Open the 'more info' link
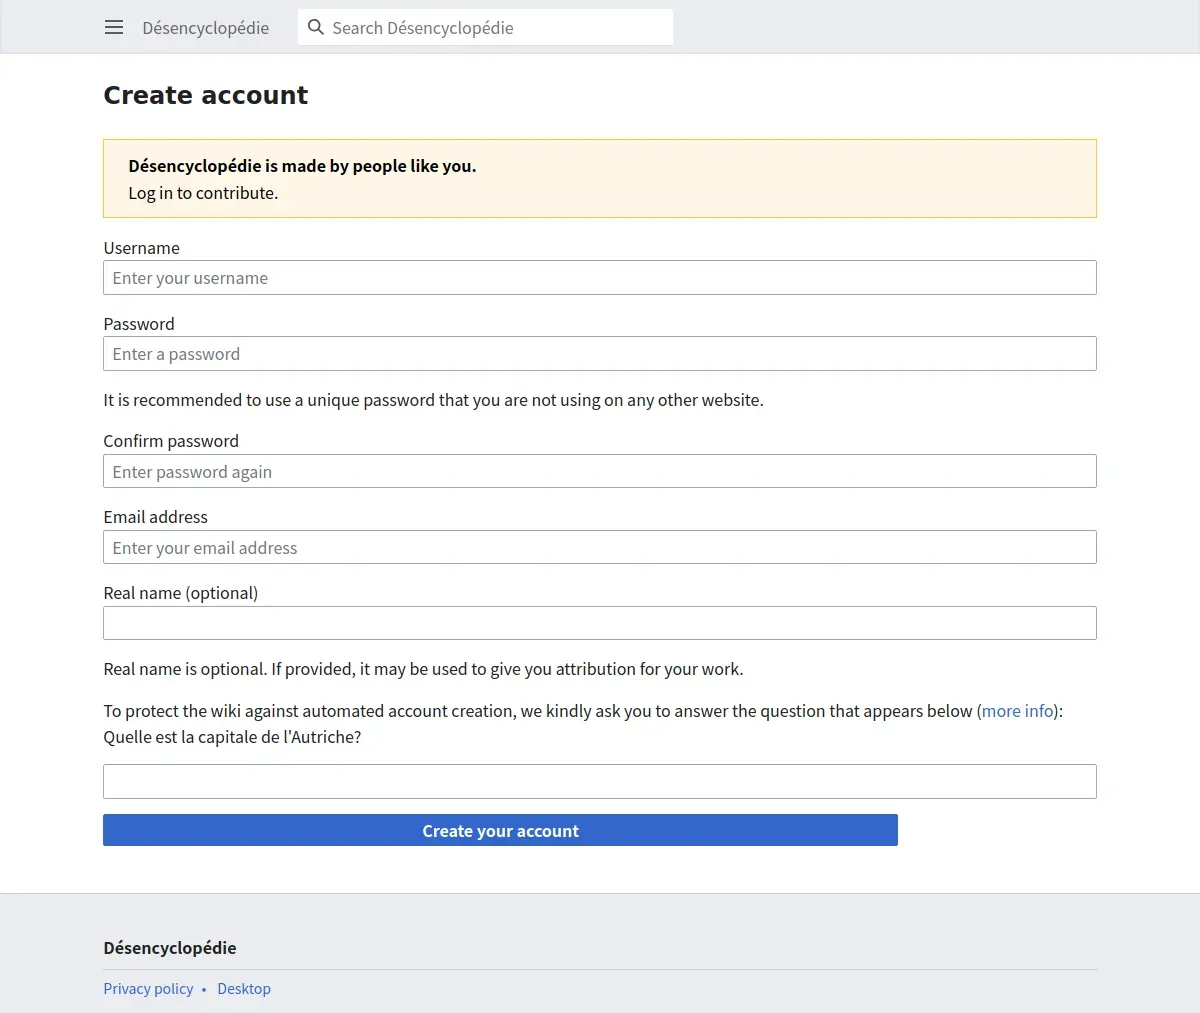The height and width of the screenshot is (1013, 1200). pos(1017,711)
